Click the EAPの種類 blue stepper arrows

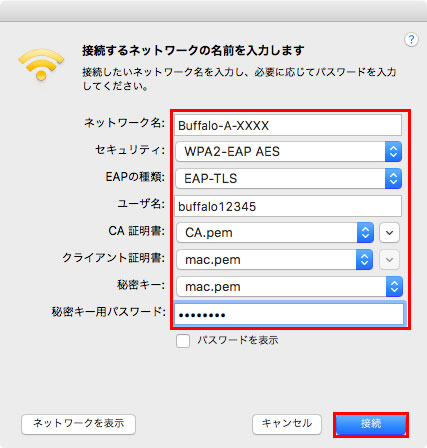[x=393, y=179]
